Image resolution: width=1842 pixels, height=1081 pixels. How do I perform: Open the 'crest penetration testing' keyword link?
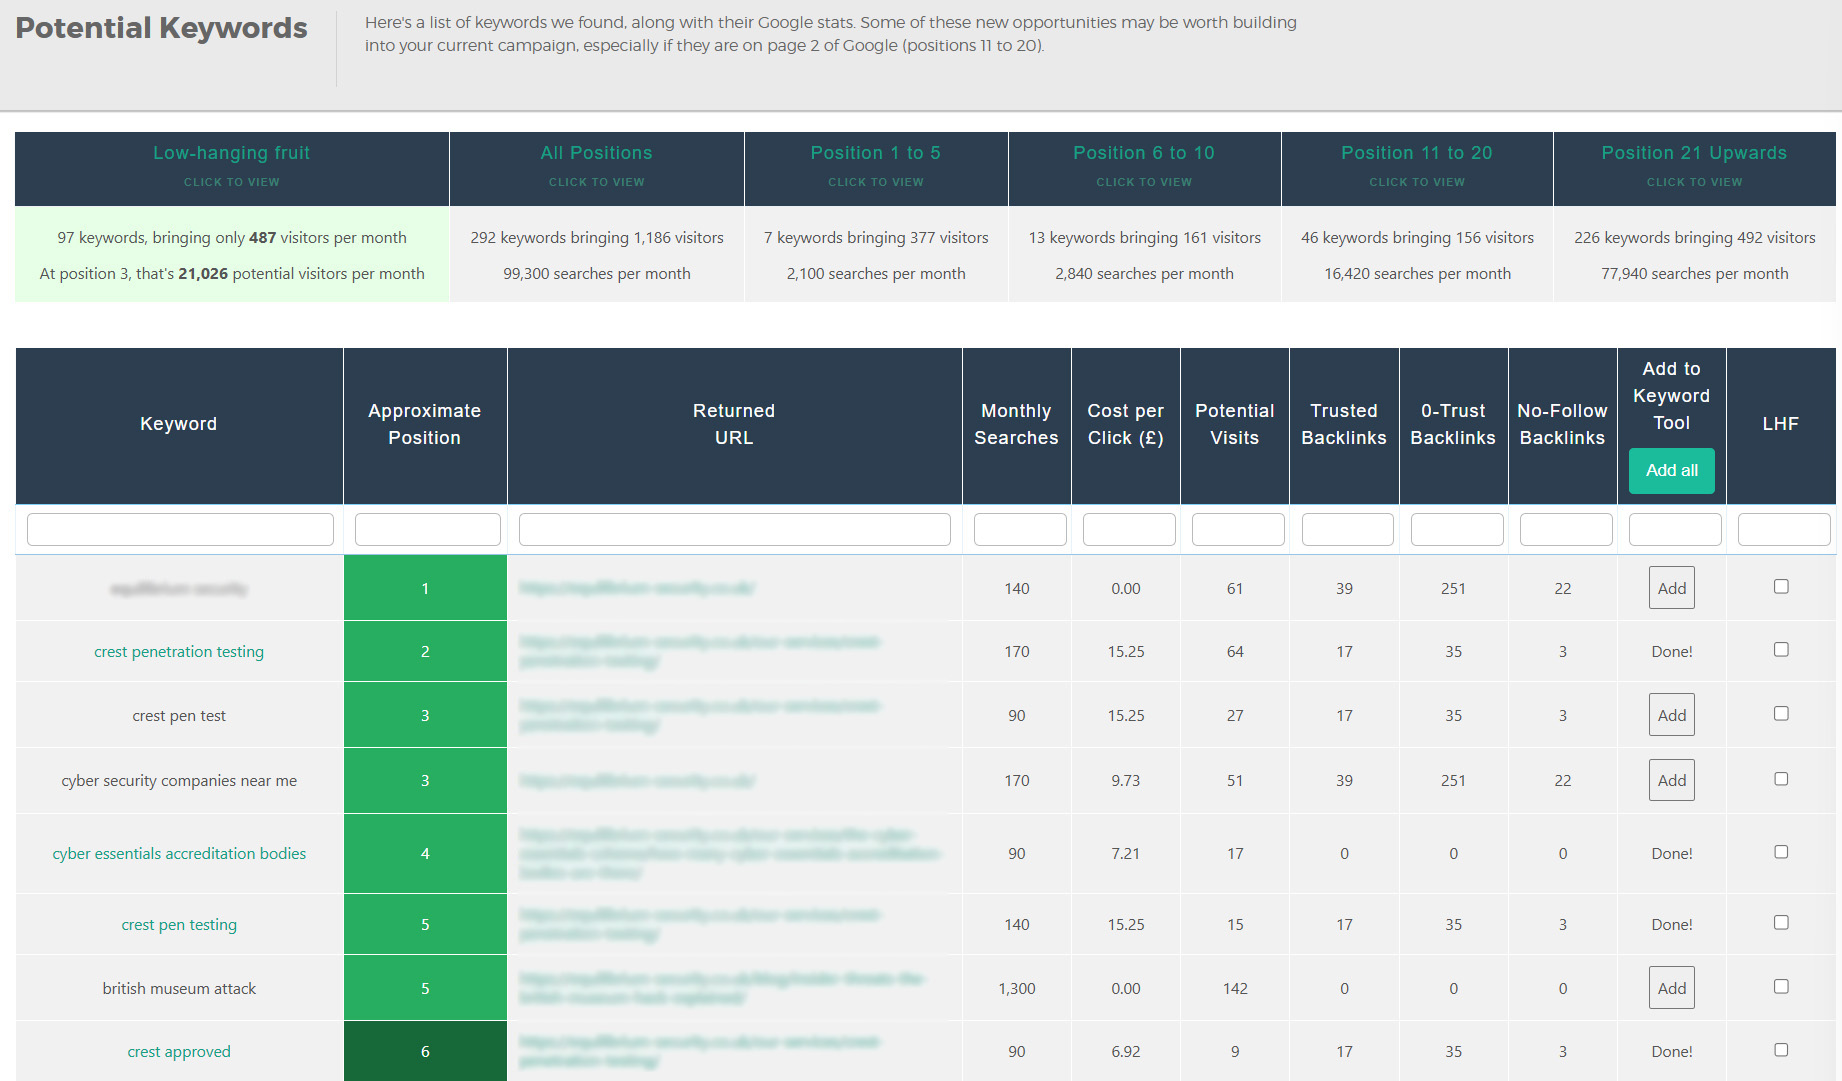click(179, 652)
